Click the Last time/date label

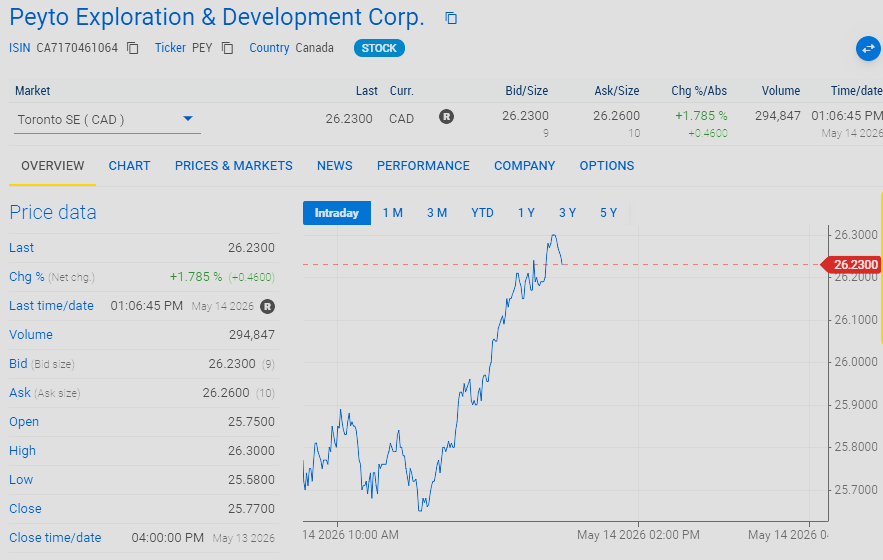(51, 306)
